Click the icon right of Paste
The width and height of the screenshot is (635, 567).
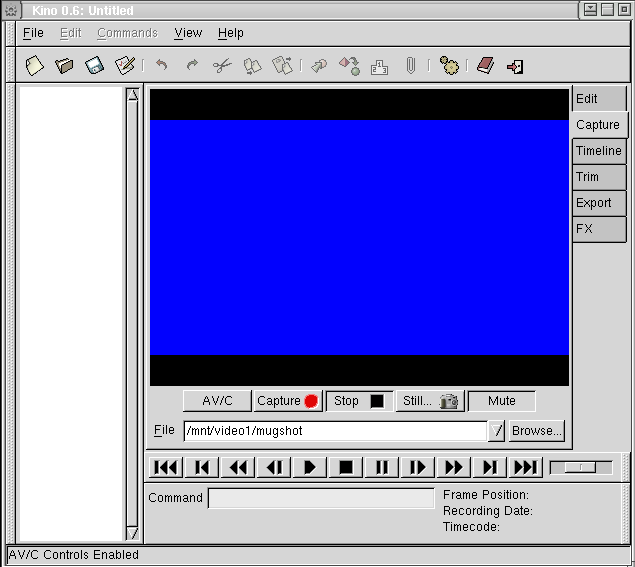pyautogui.click(x=319, y=66)
